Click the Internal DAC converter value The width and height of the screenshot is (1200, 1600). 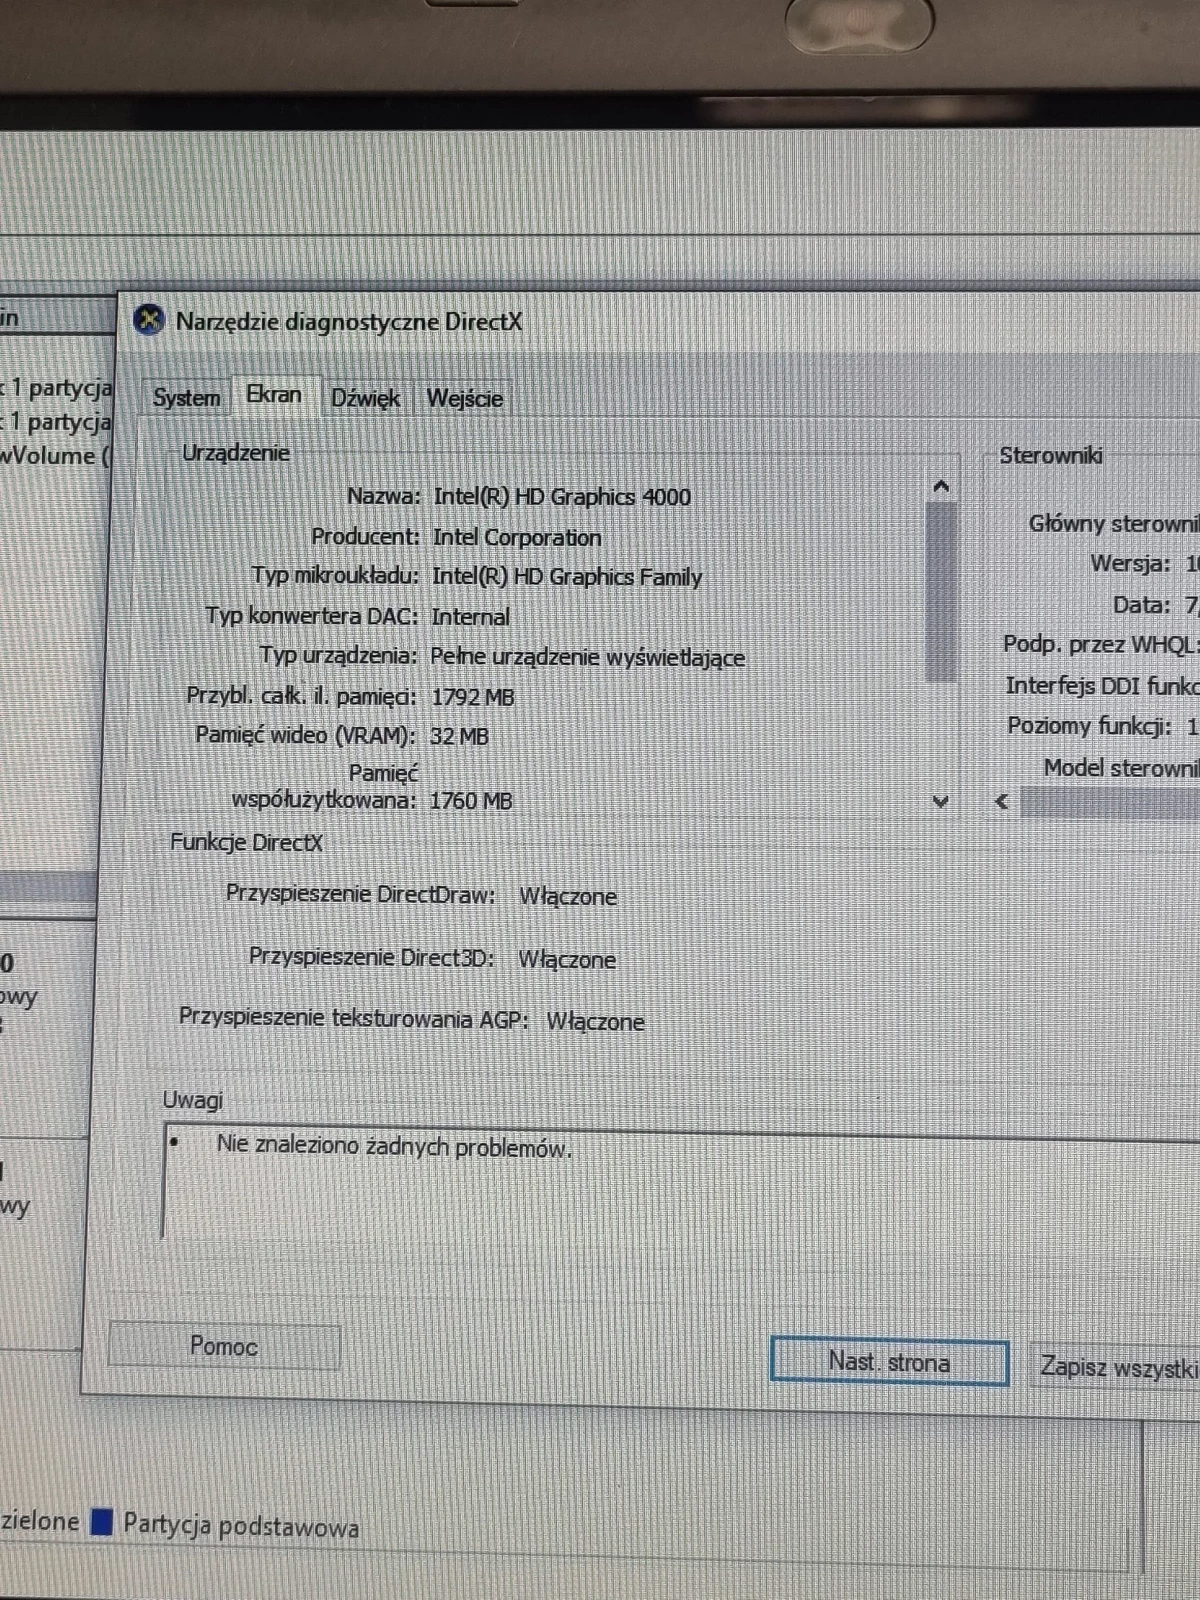(470, 617)
